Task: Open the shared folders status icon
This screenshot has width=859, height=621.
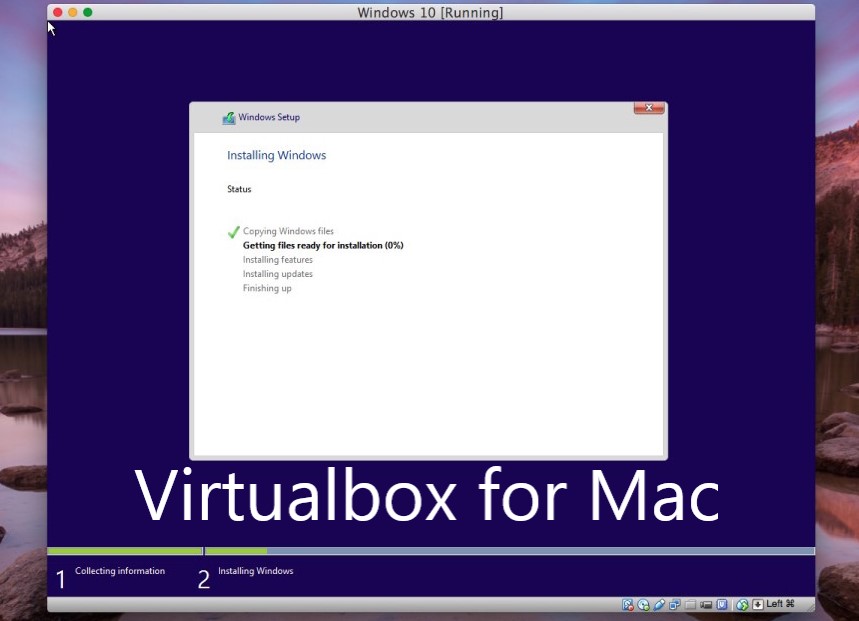Action: [690, 605]
